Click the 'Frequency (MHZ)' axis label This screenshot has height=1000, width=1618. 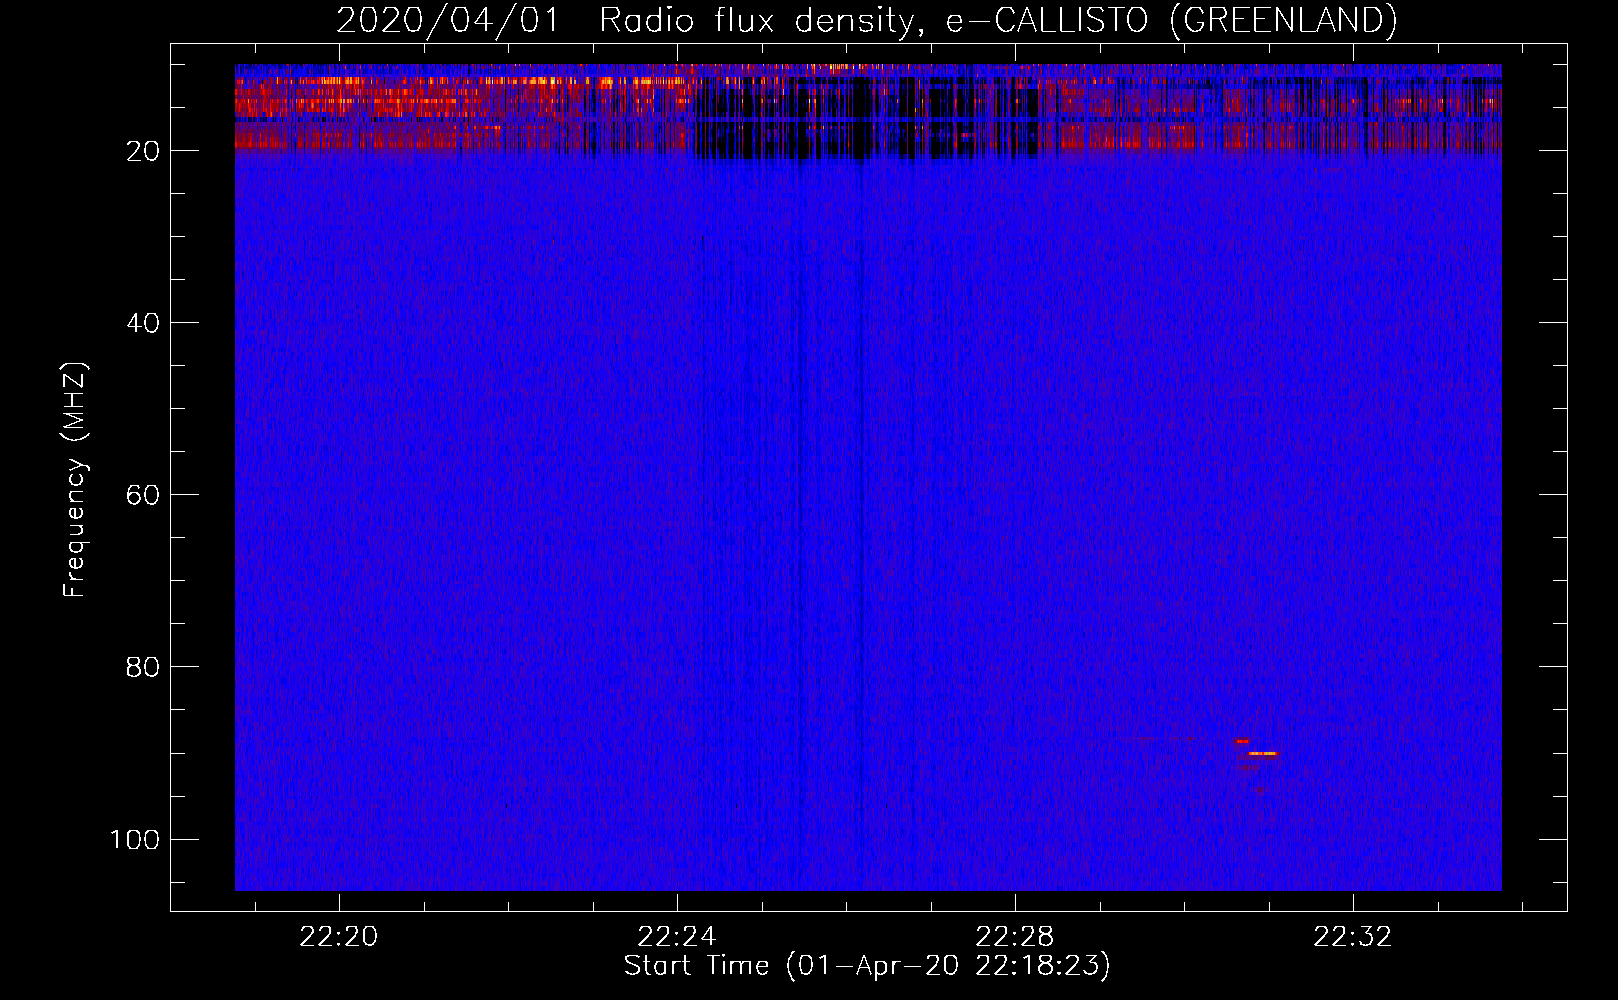(75, 479)
